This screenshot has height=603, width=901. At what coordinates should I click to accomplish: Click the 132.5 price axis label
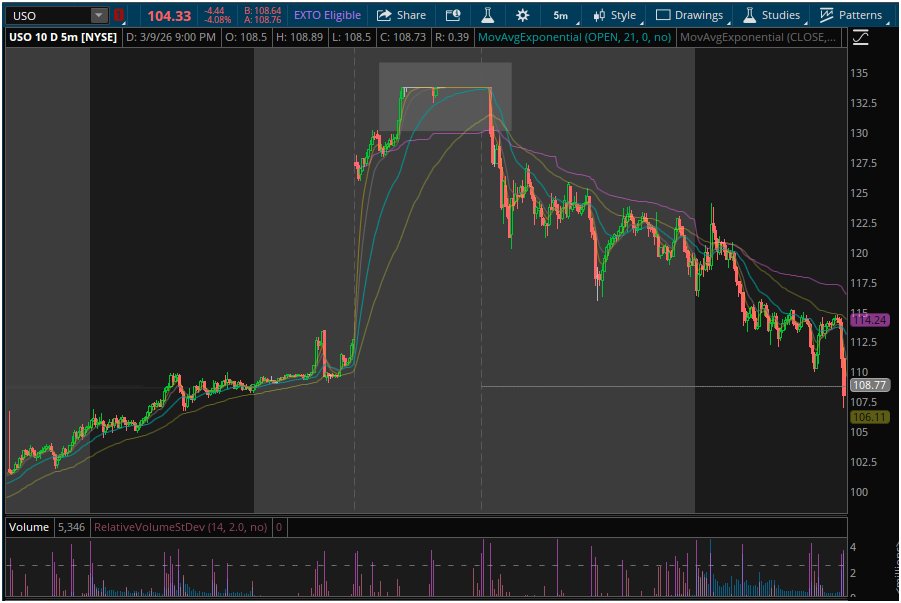coord(864,103)
